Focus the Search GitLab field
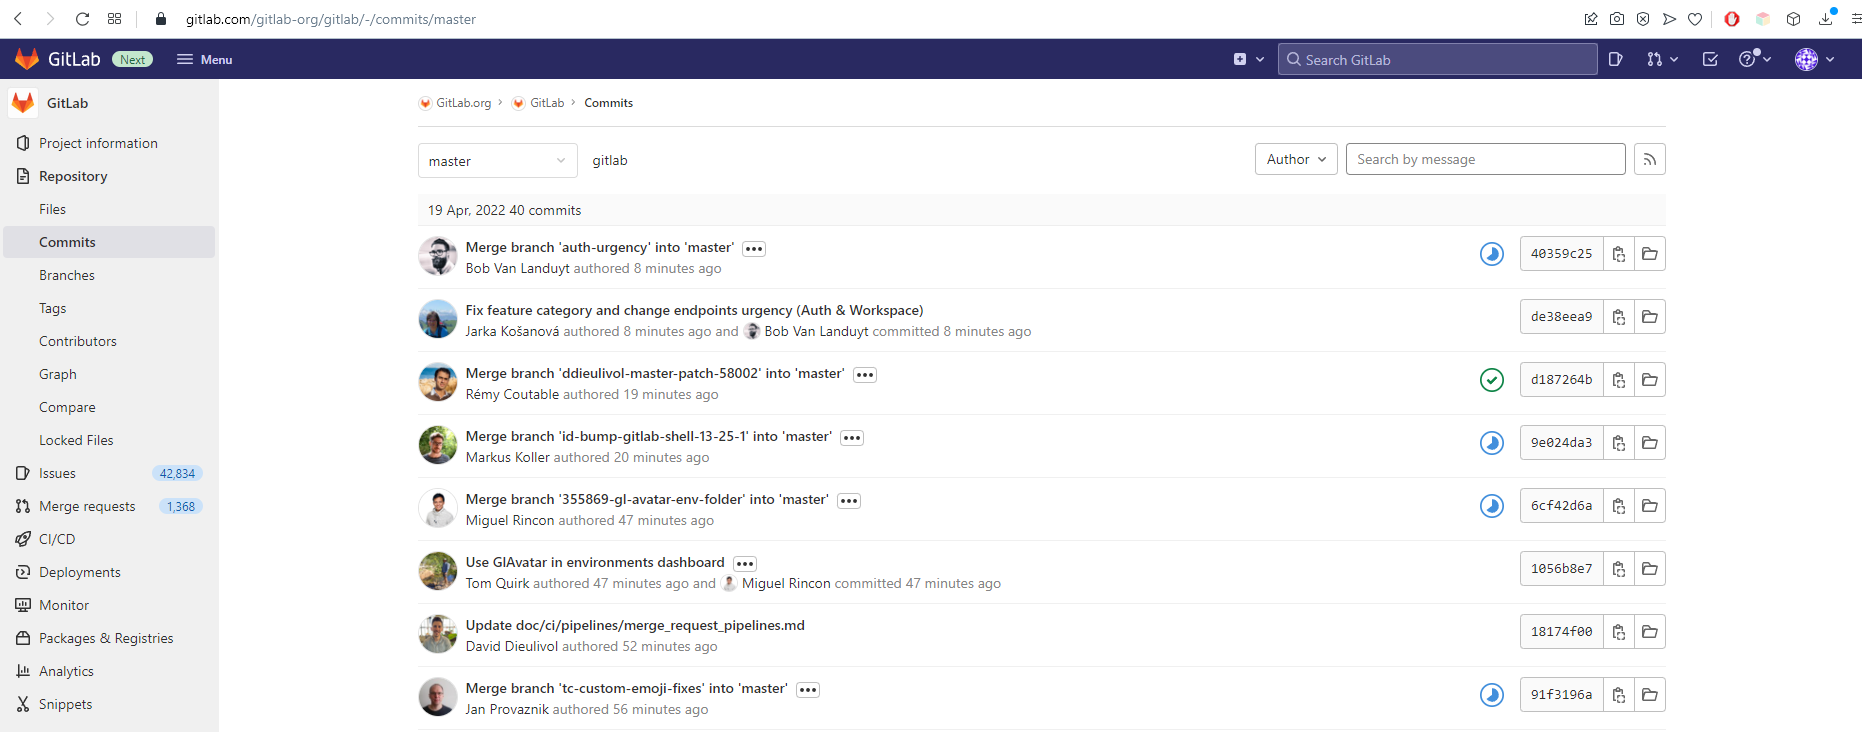 click(1438, 59)
